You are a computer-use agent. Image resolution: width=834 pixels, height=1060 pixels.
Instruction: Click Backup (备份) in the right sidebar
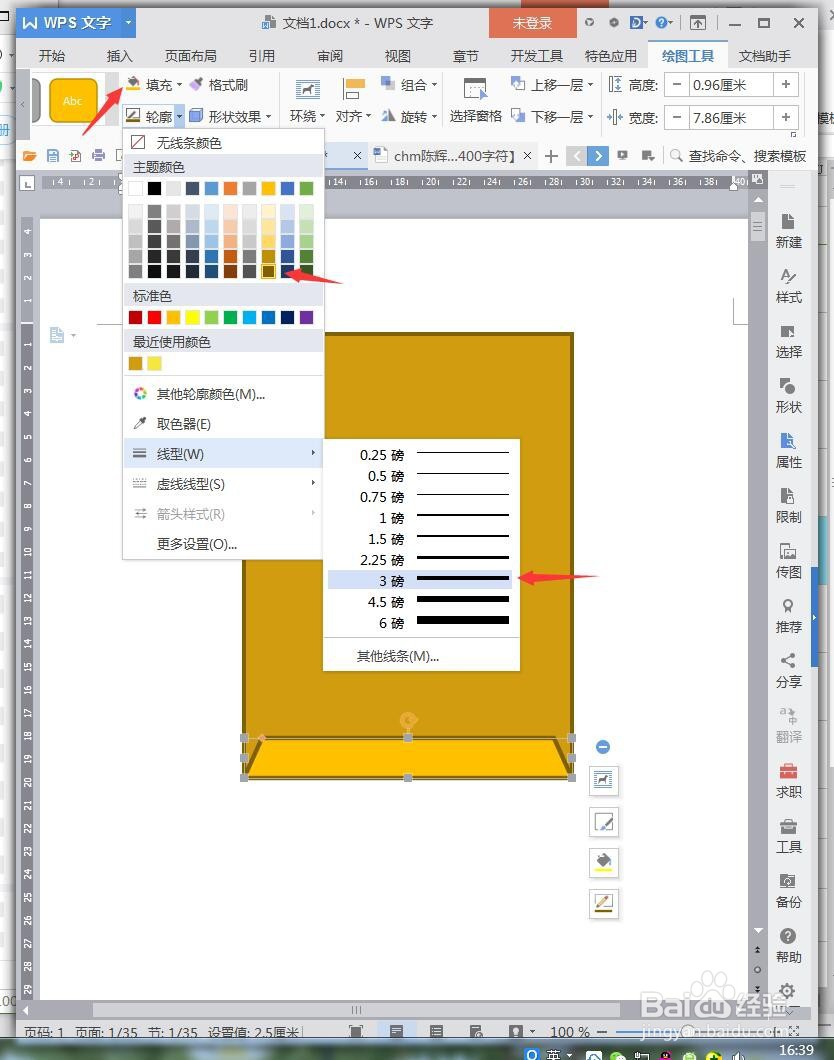point(788,891)
